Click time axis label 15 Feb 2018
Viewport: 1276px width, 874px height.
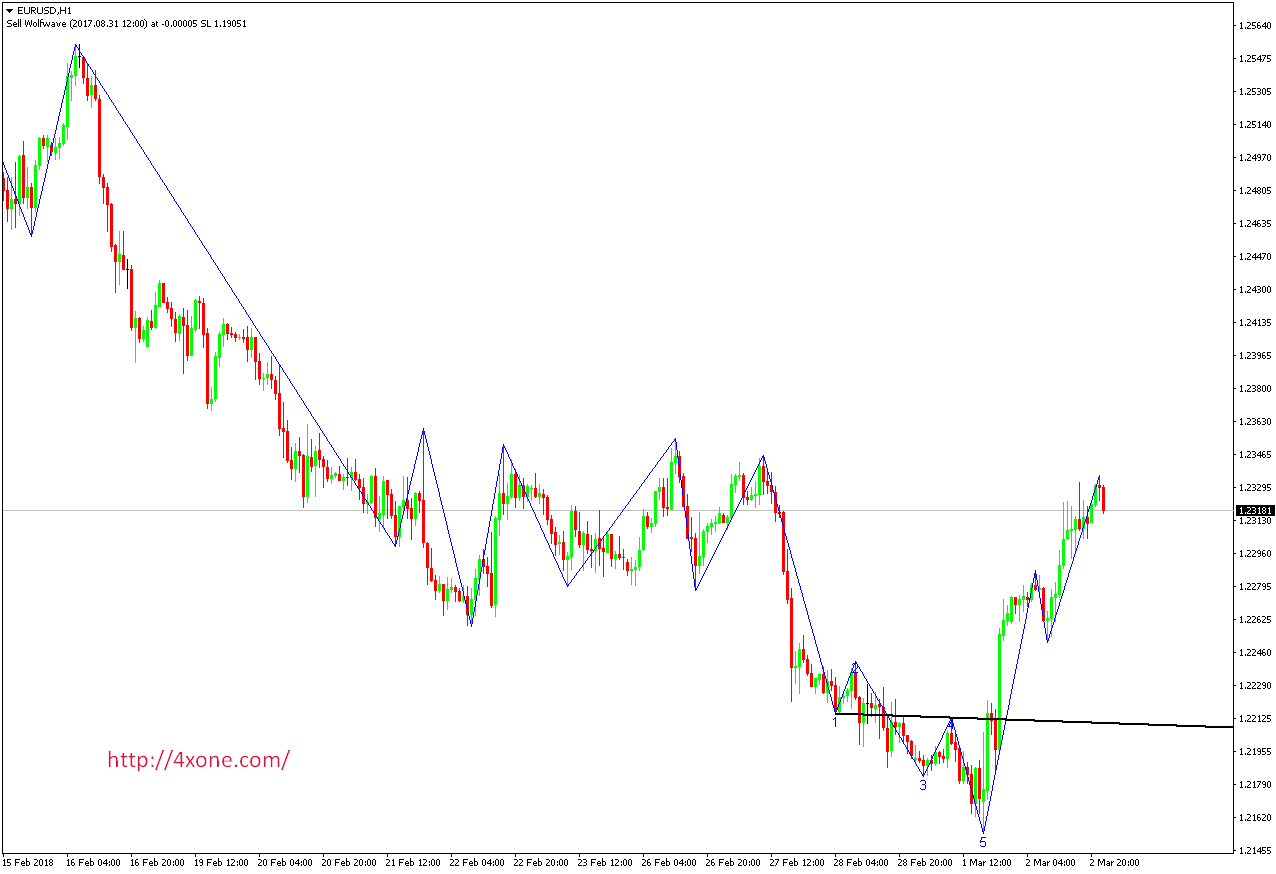pyautogui.click(x=28, y=862)
